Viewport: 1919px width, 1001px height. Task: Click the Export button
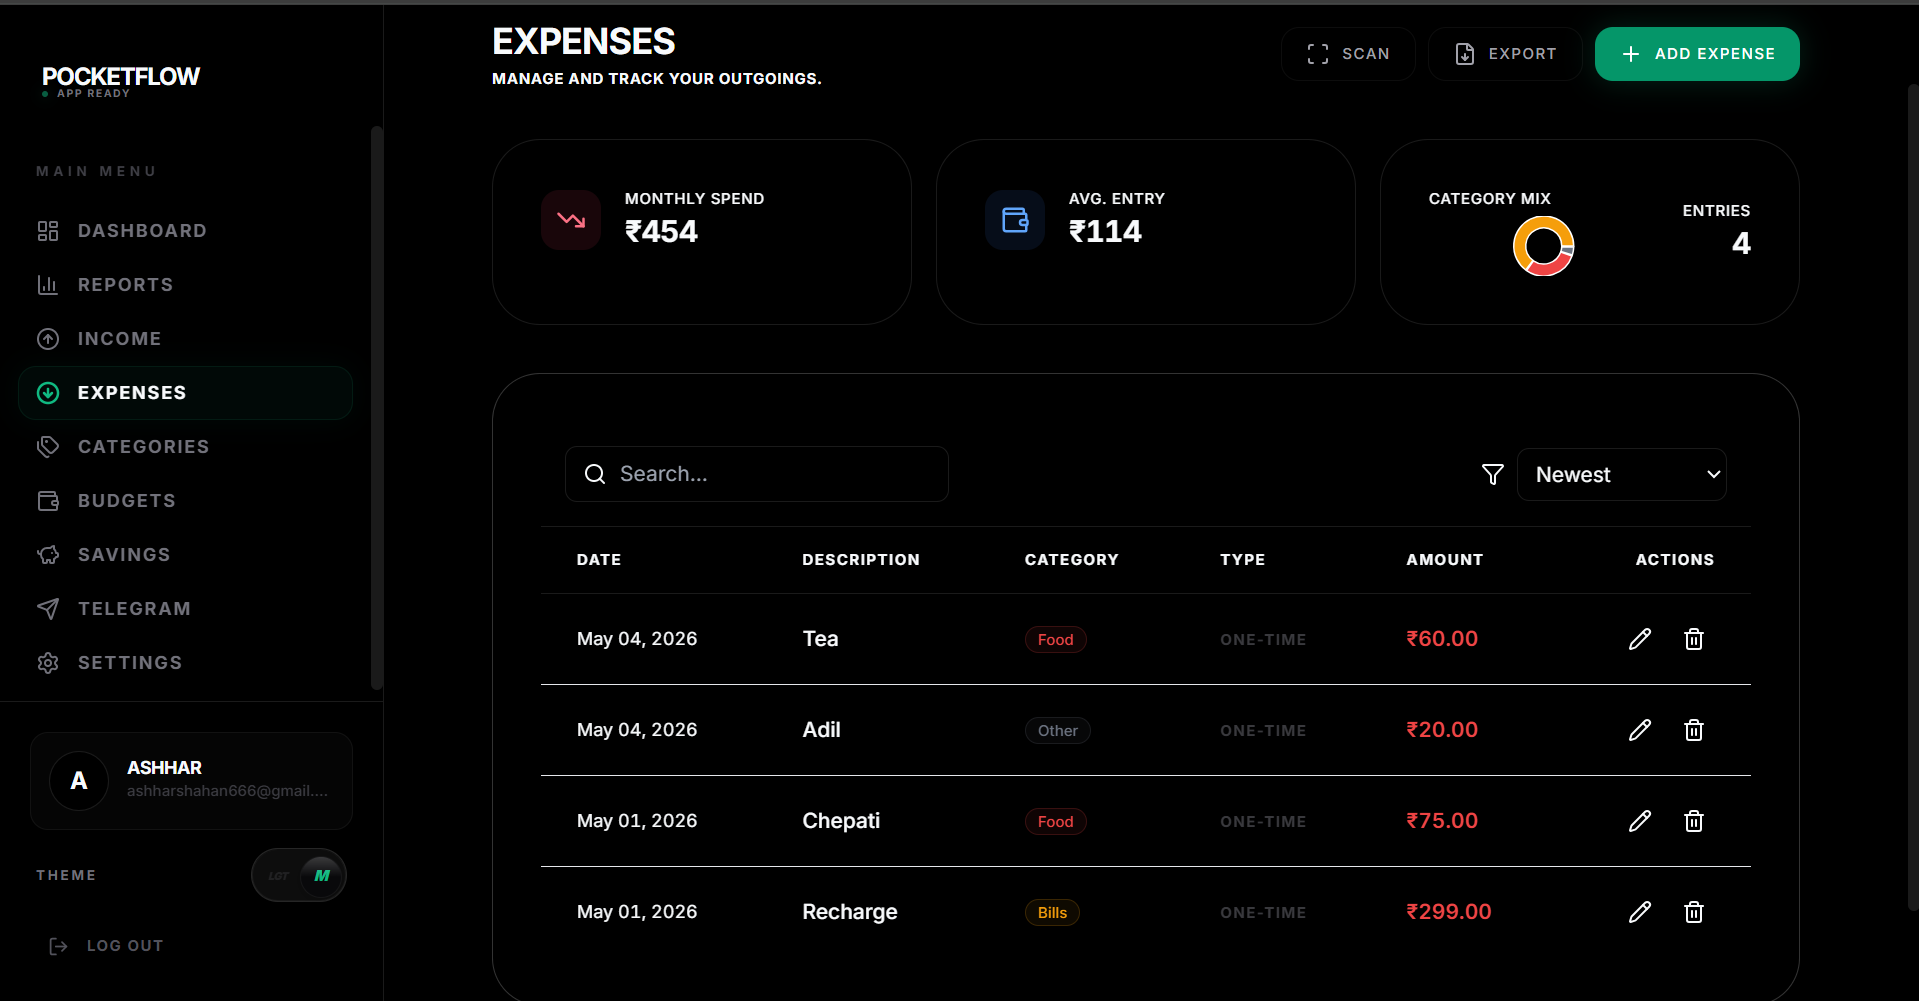point(1505,54)
